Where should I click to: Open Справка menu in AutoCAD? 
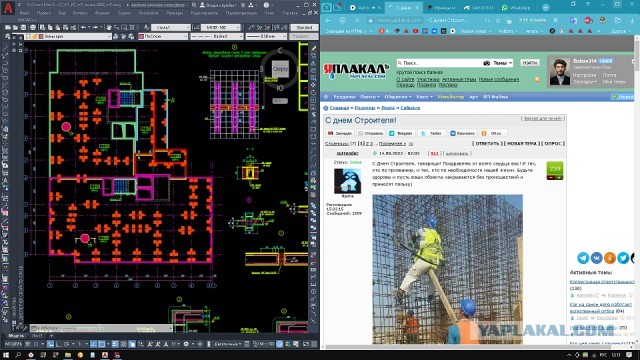(290, 13)
